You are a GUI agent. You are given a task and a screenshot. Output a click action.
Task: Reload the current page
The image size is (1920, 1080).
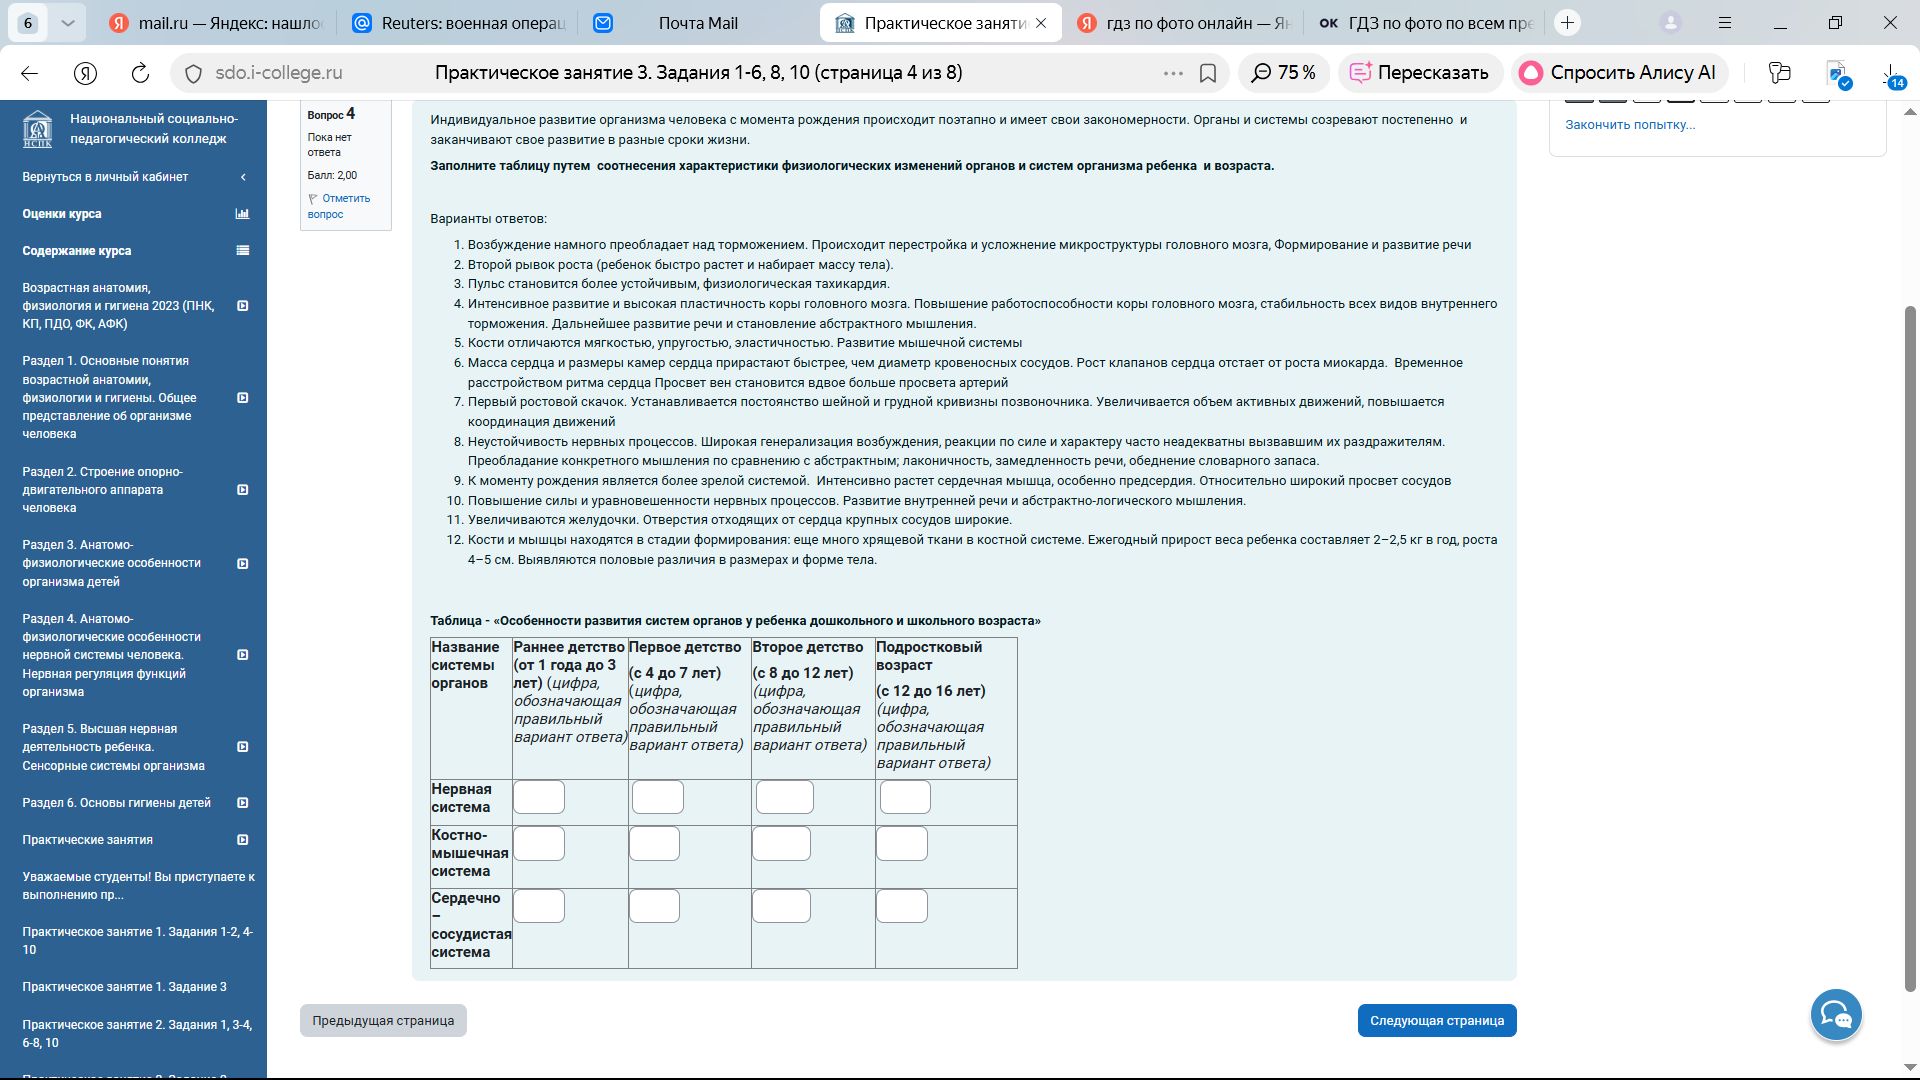coord(140,73)
